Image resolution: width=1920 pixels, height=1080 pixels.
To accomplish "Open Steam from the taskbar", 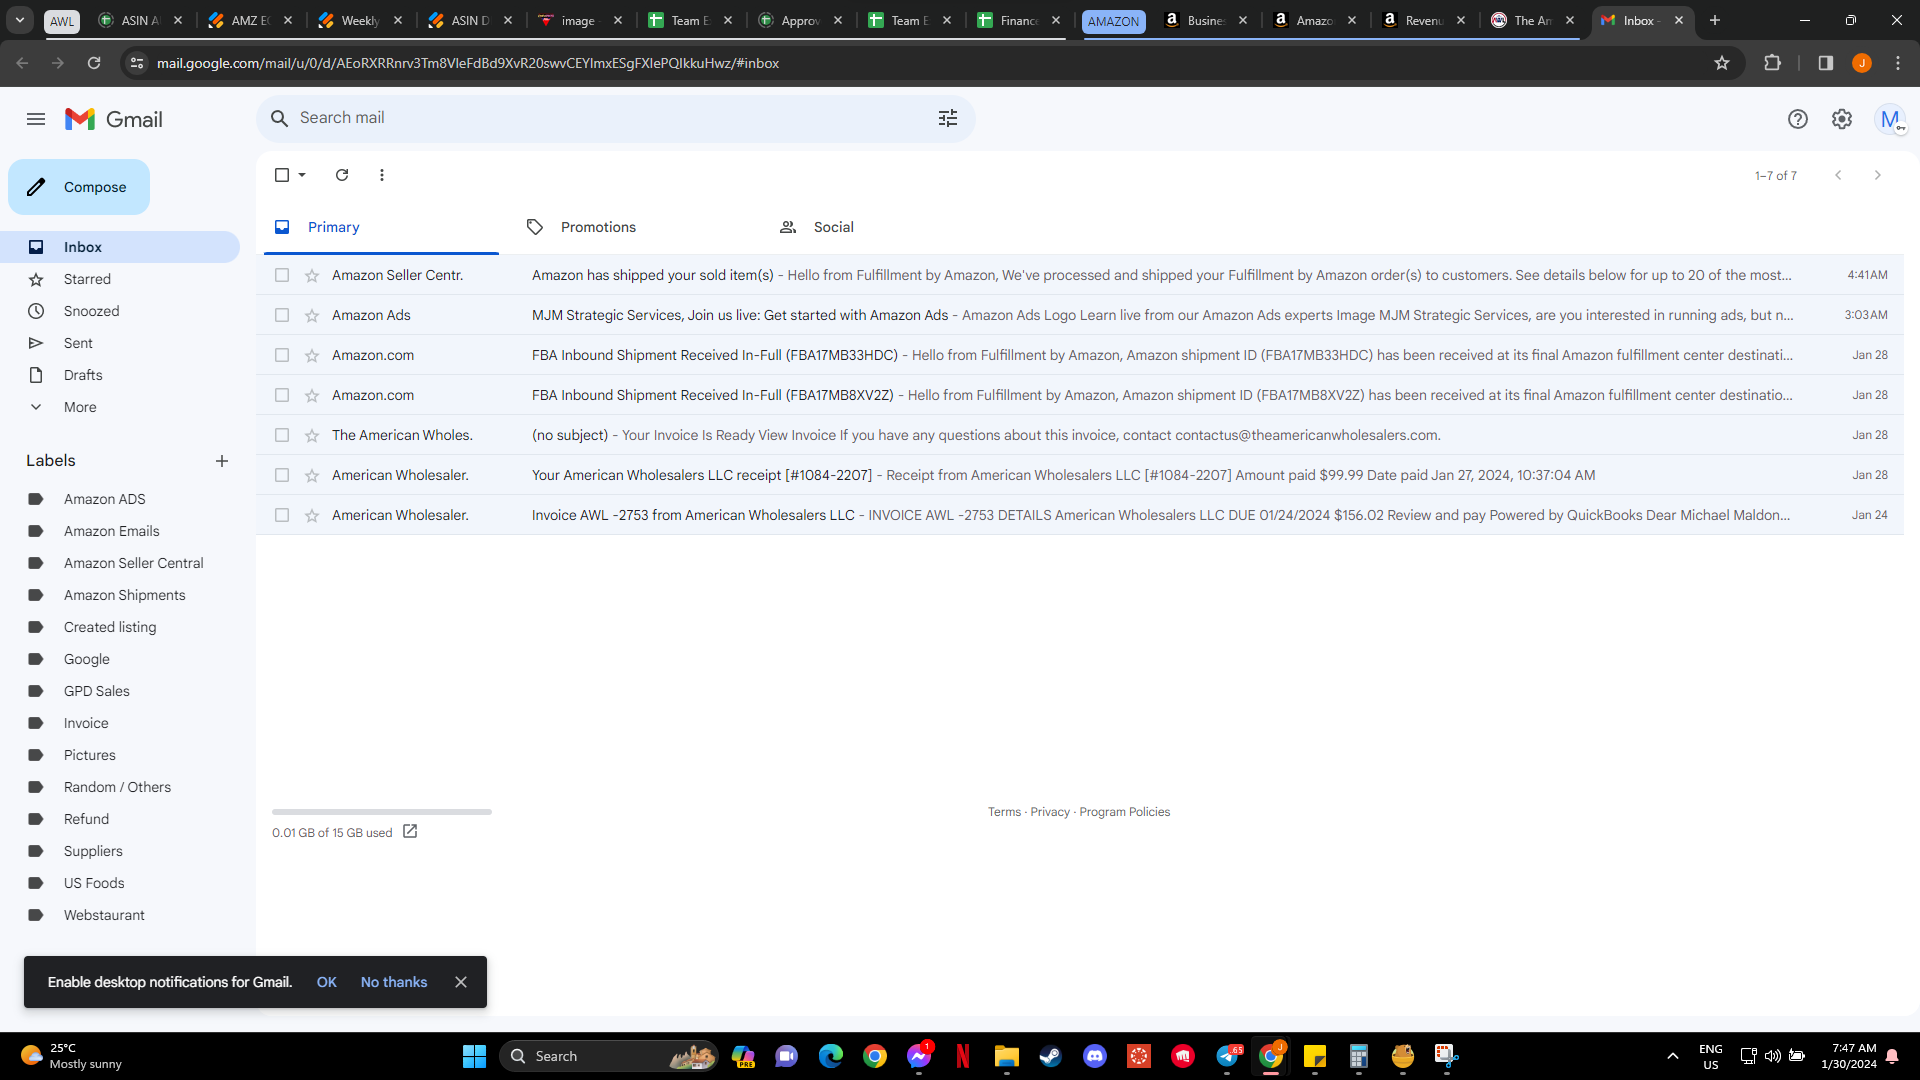I will point(1051,1056).
